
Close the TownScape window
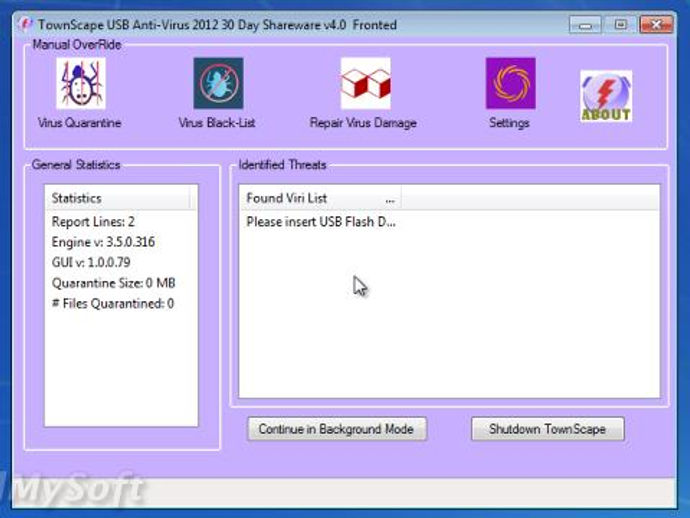(656, 25)
